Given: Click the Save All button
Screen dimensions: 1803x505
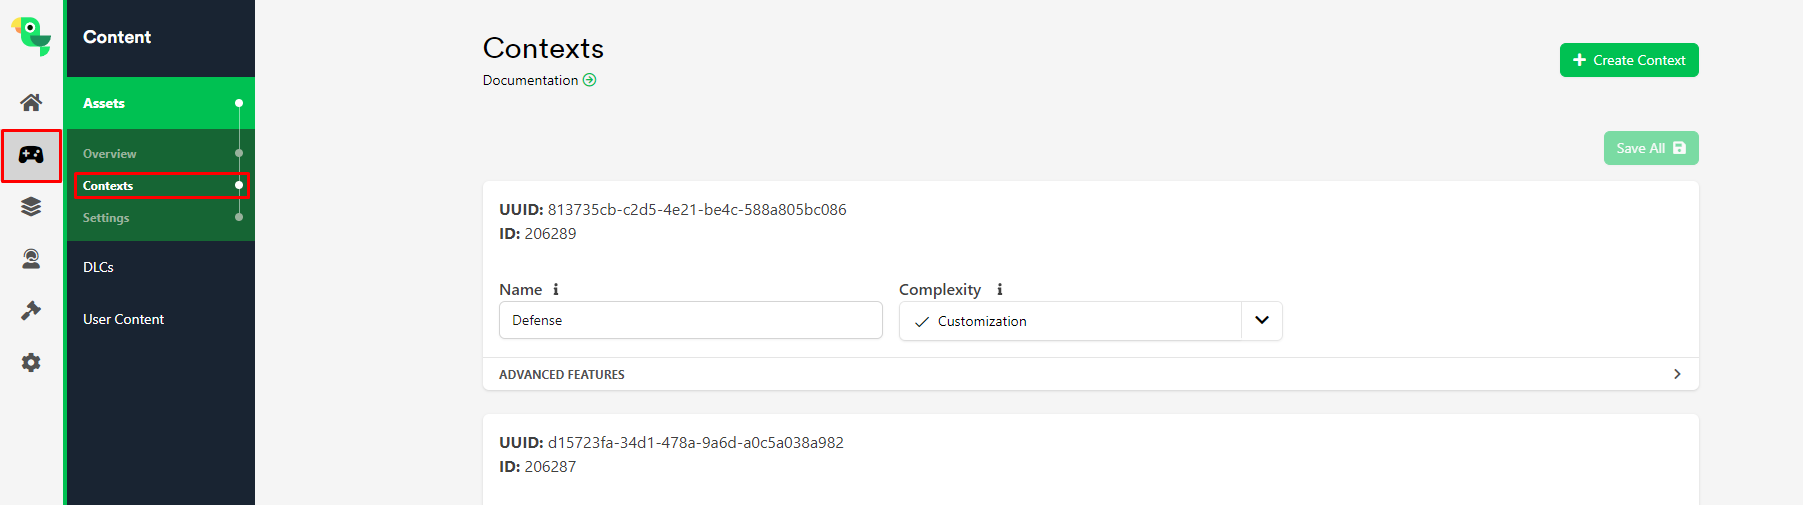Looking at the screenshot, I should pos(1650,148).
